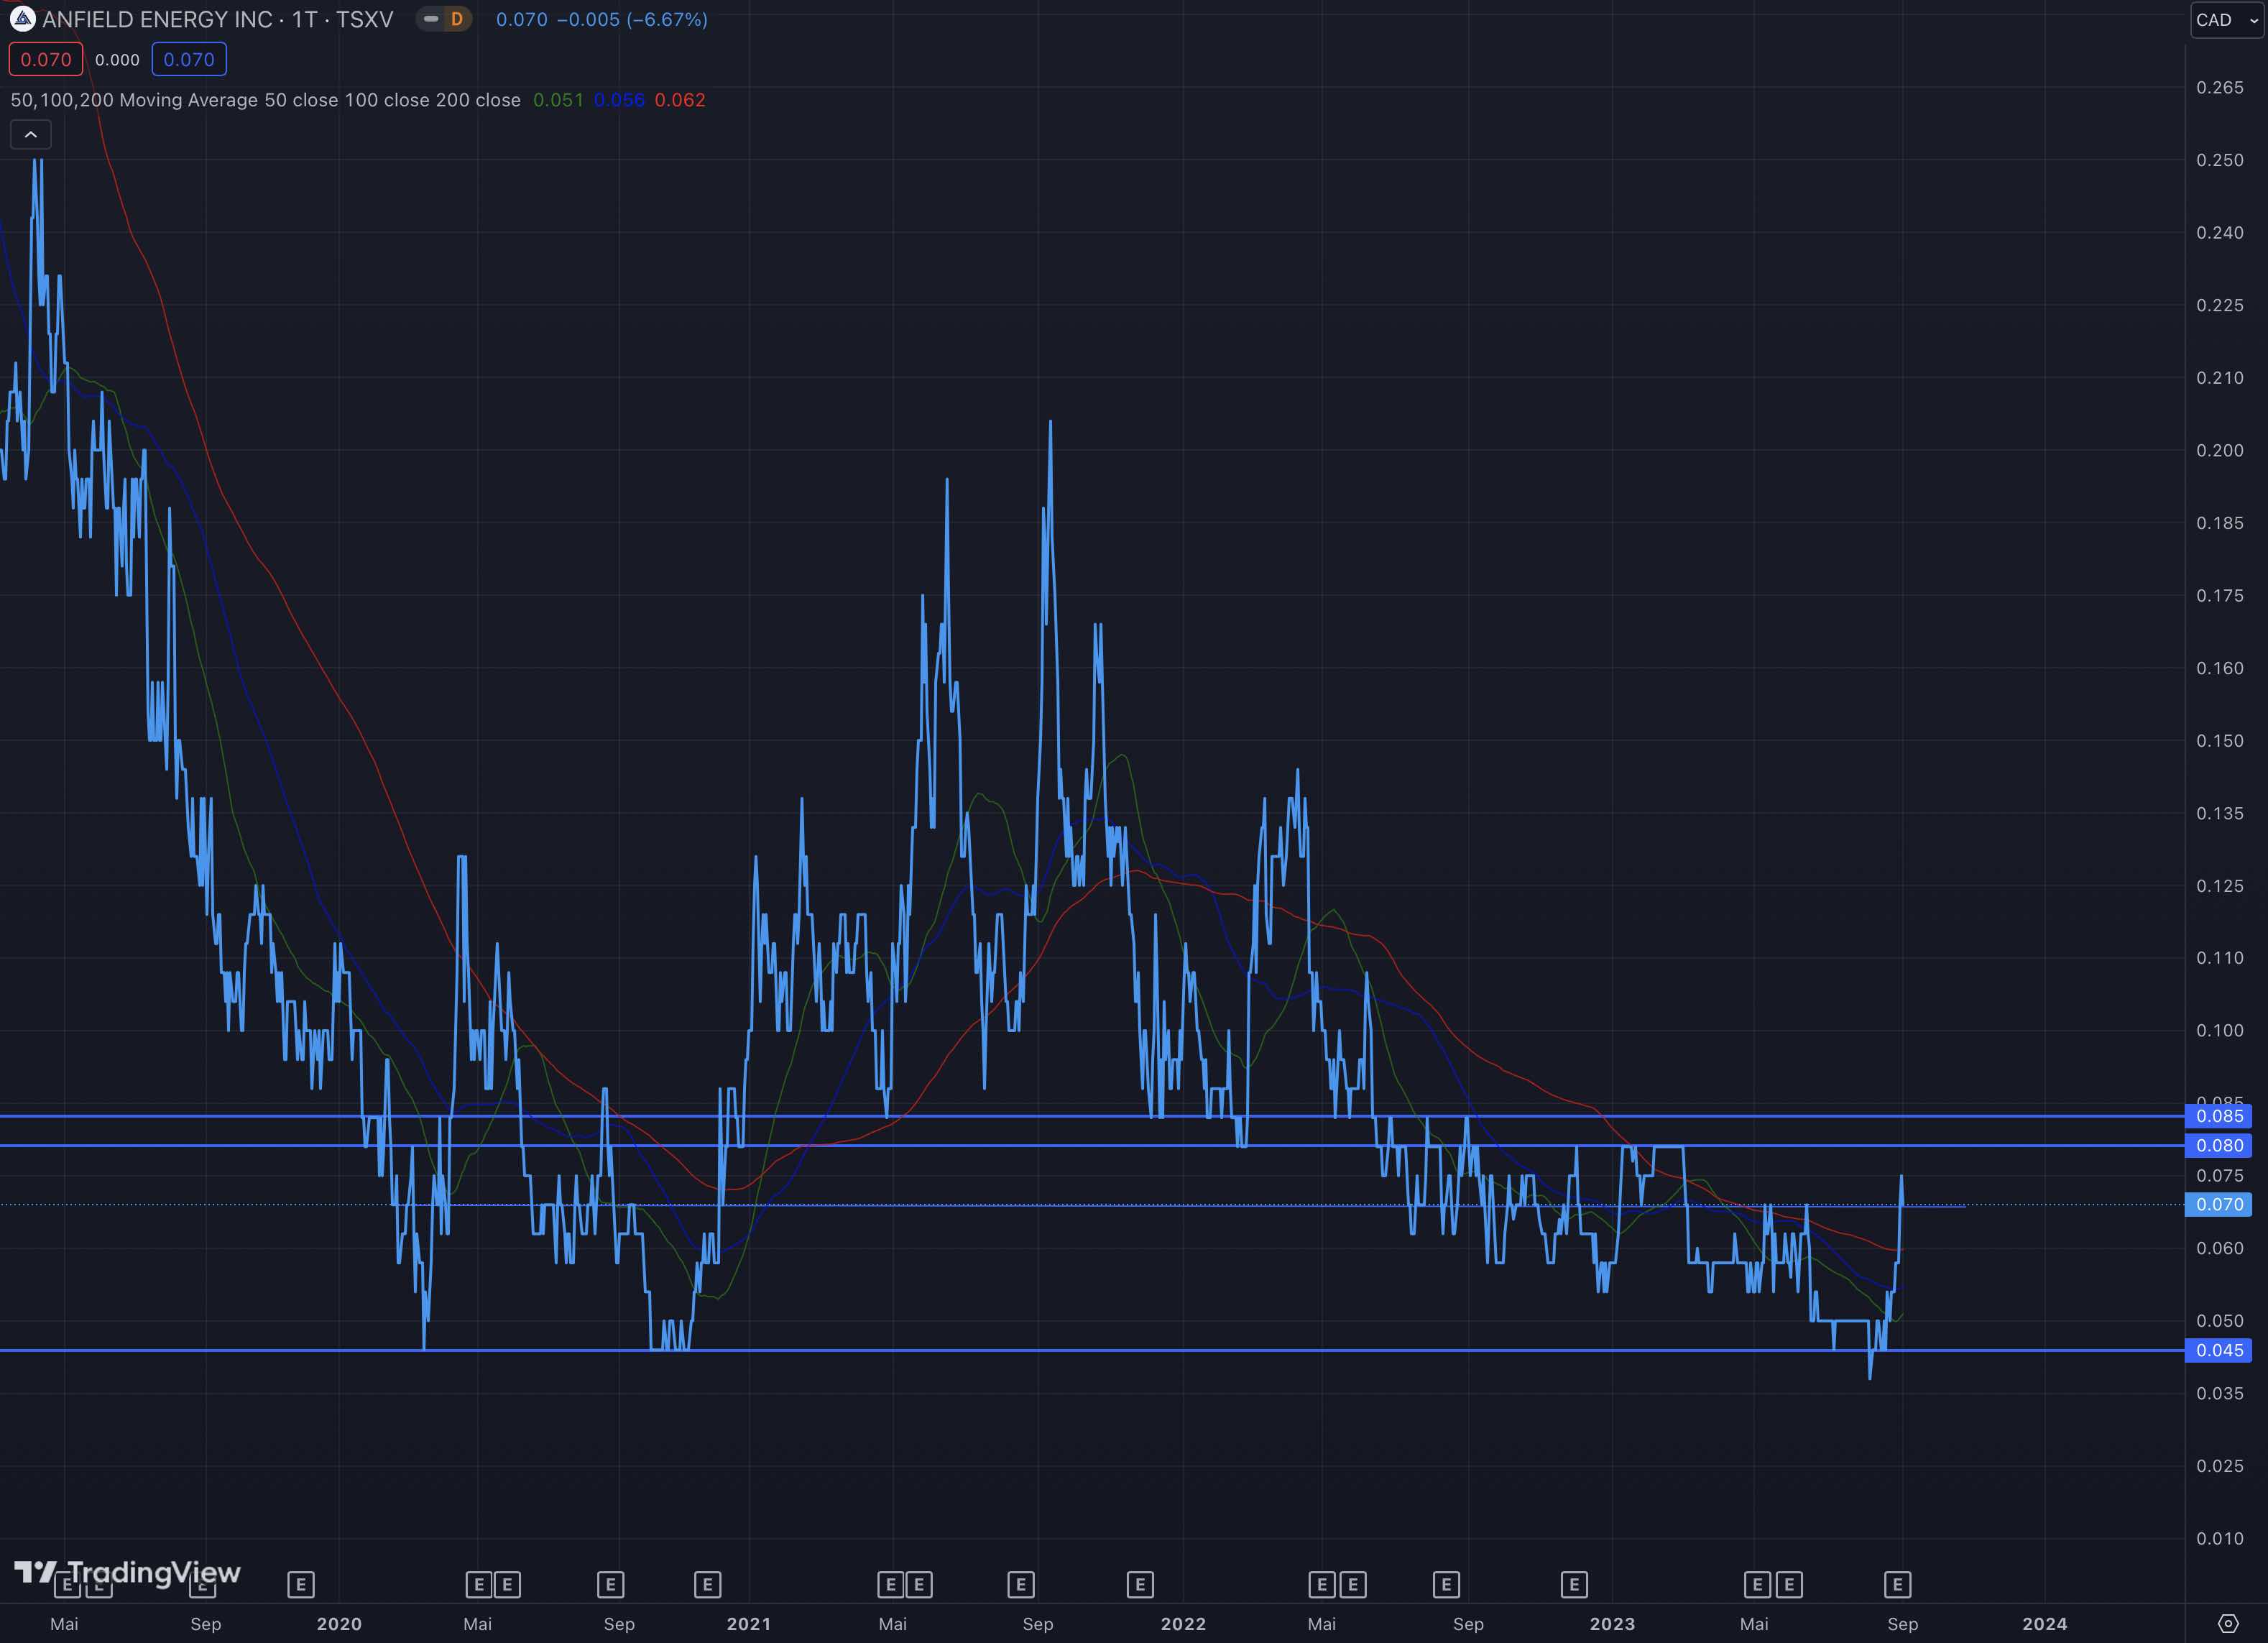Open chart settings gear in bottom-right corner
Screen dimensions: 2268x1643
click(x=2228, y=1623)
